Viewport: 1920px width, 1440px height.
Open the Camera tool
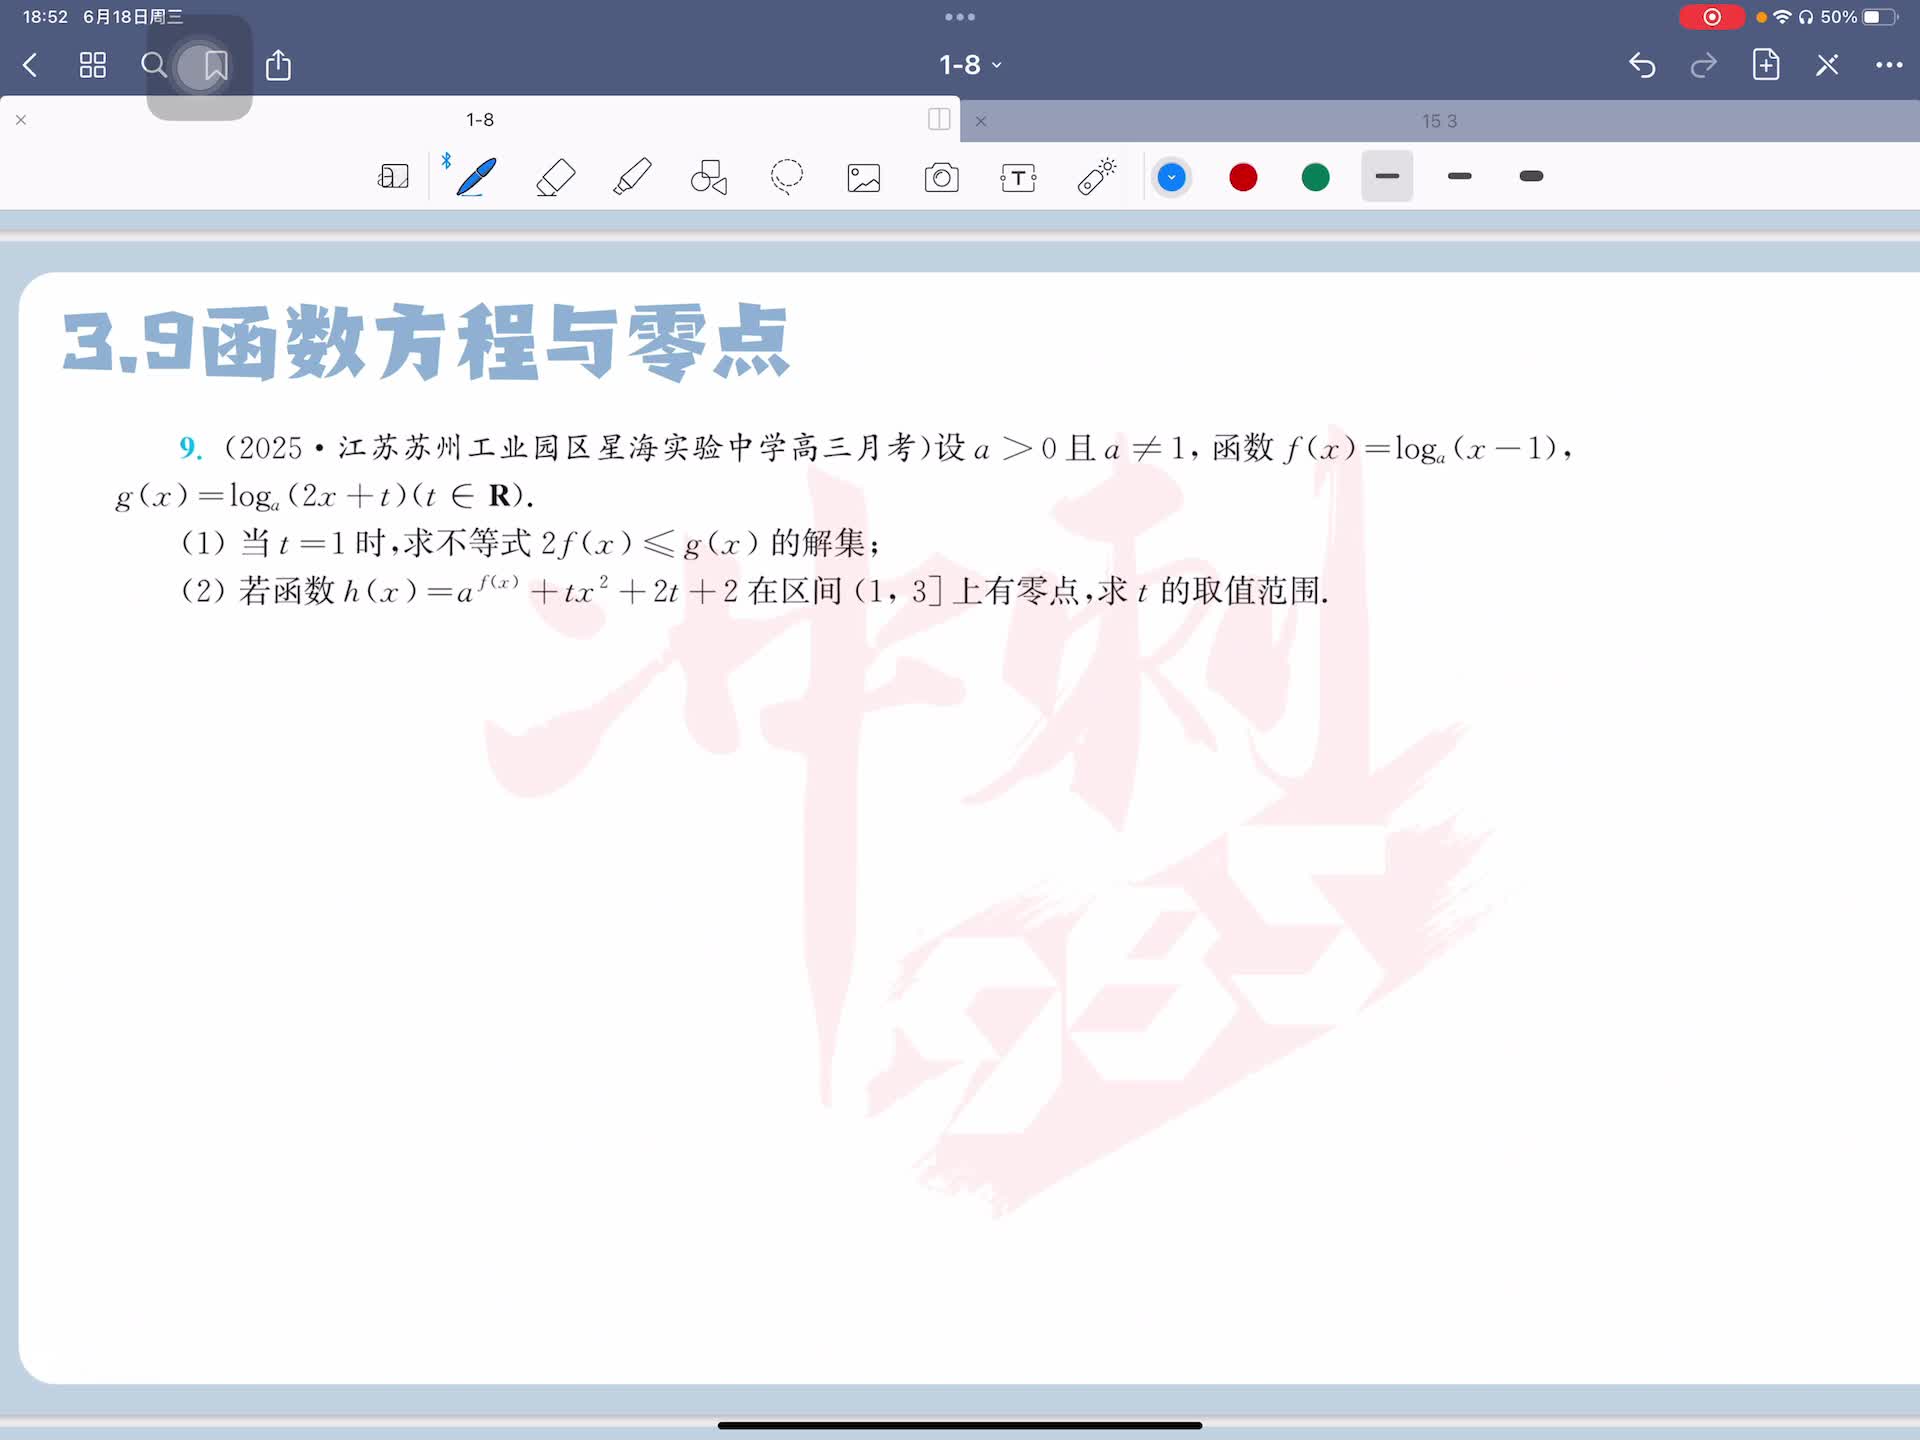(941, 178)
